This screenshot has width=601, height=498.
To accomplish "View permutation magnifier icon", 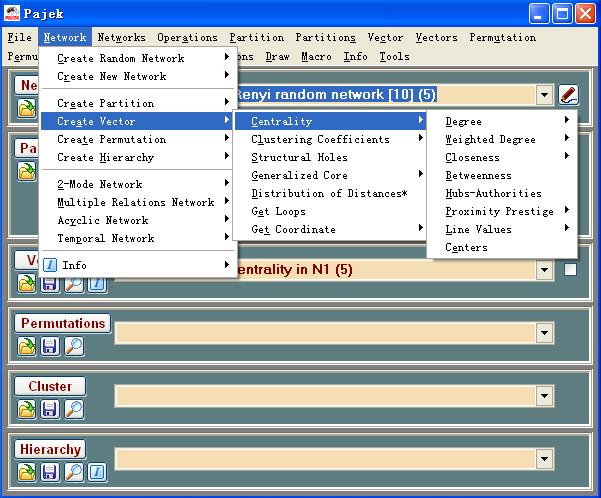I will click(x=74, y=346).
